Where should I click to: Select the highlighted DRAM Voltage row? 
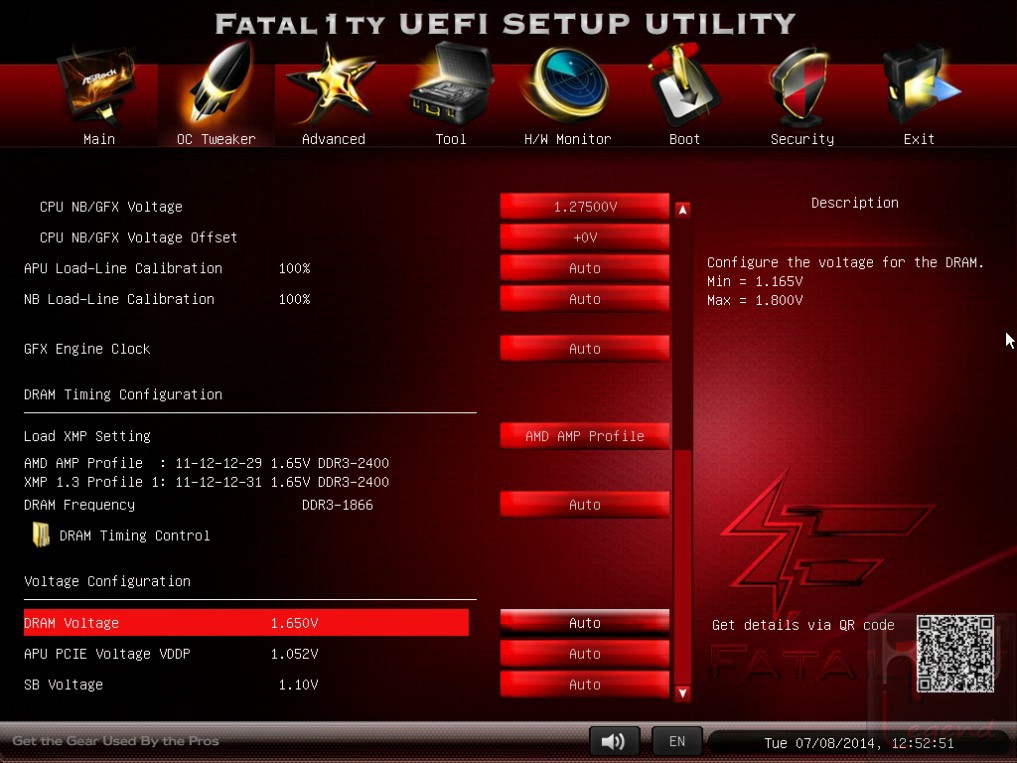click(x=246, y=623)
